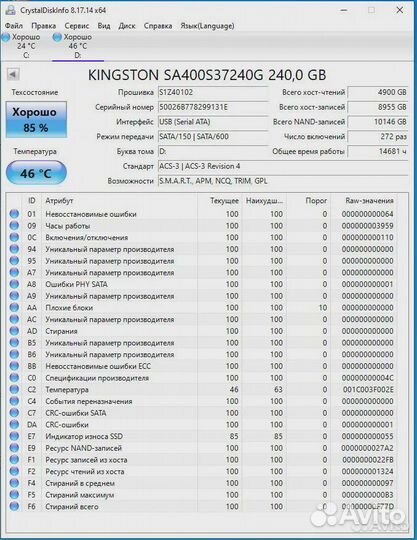
Task: Select the Плохие блоки attribute text
Action: [69, 308]
